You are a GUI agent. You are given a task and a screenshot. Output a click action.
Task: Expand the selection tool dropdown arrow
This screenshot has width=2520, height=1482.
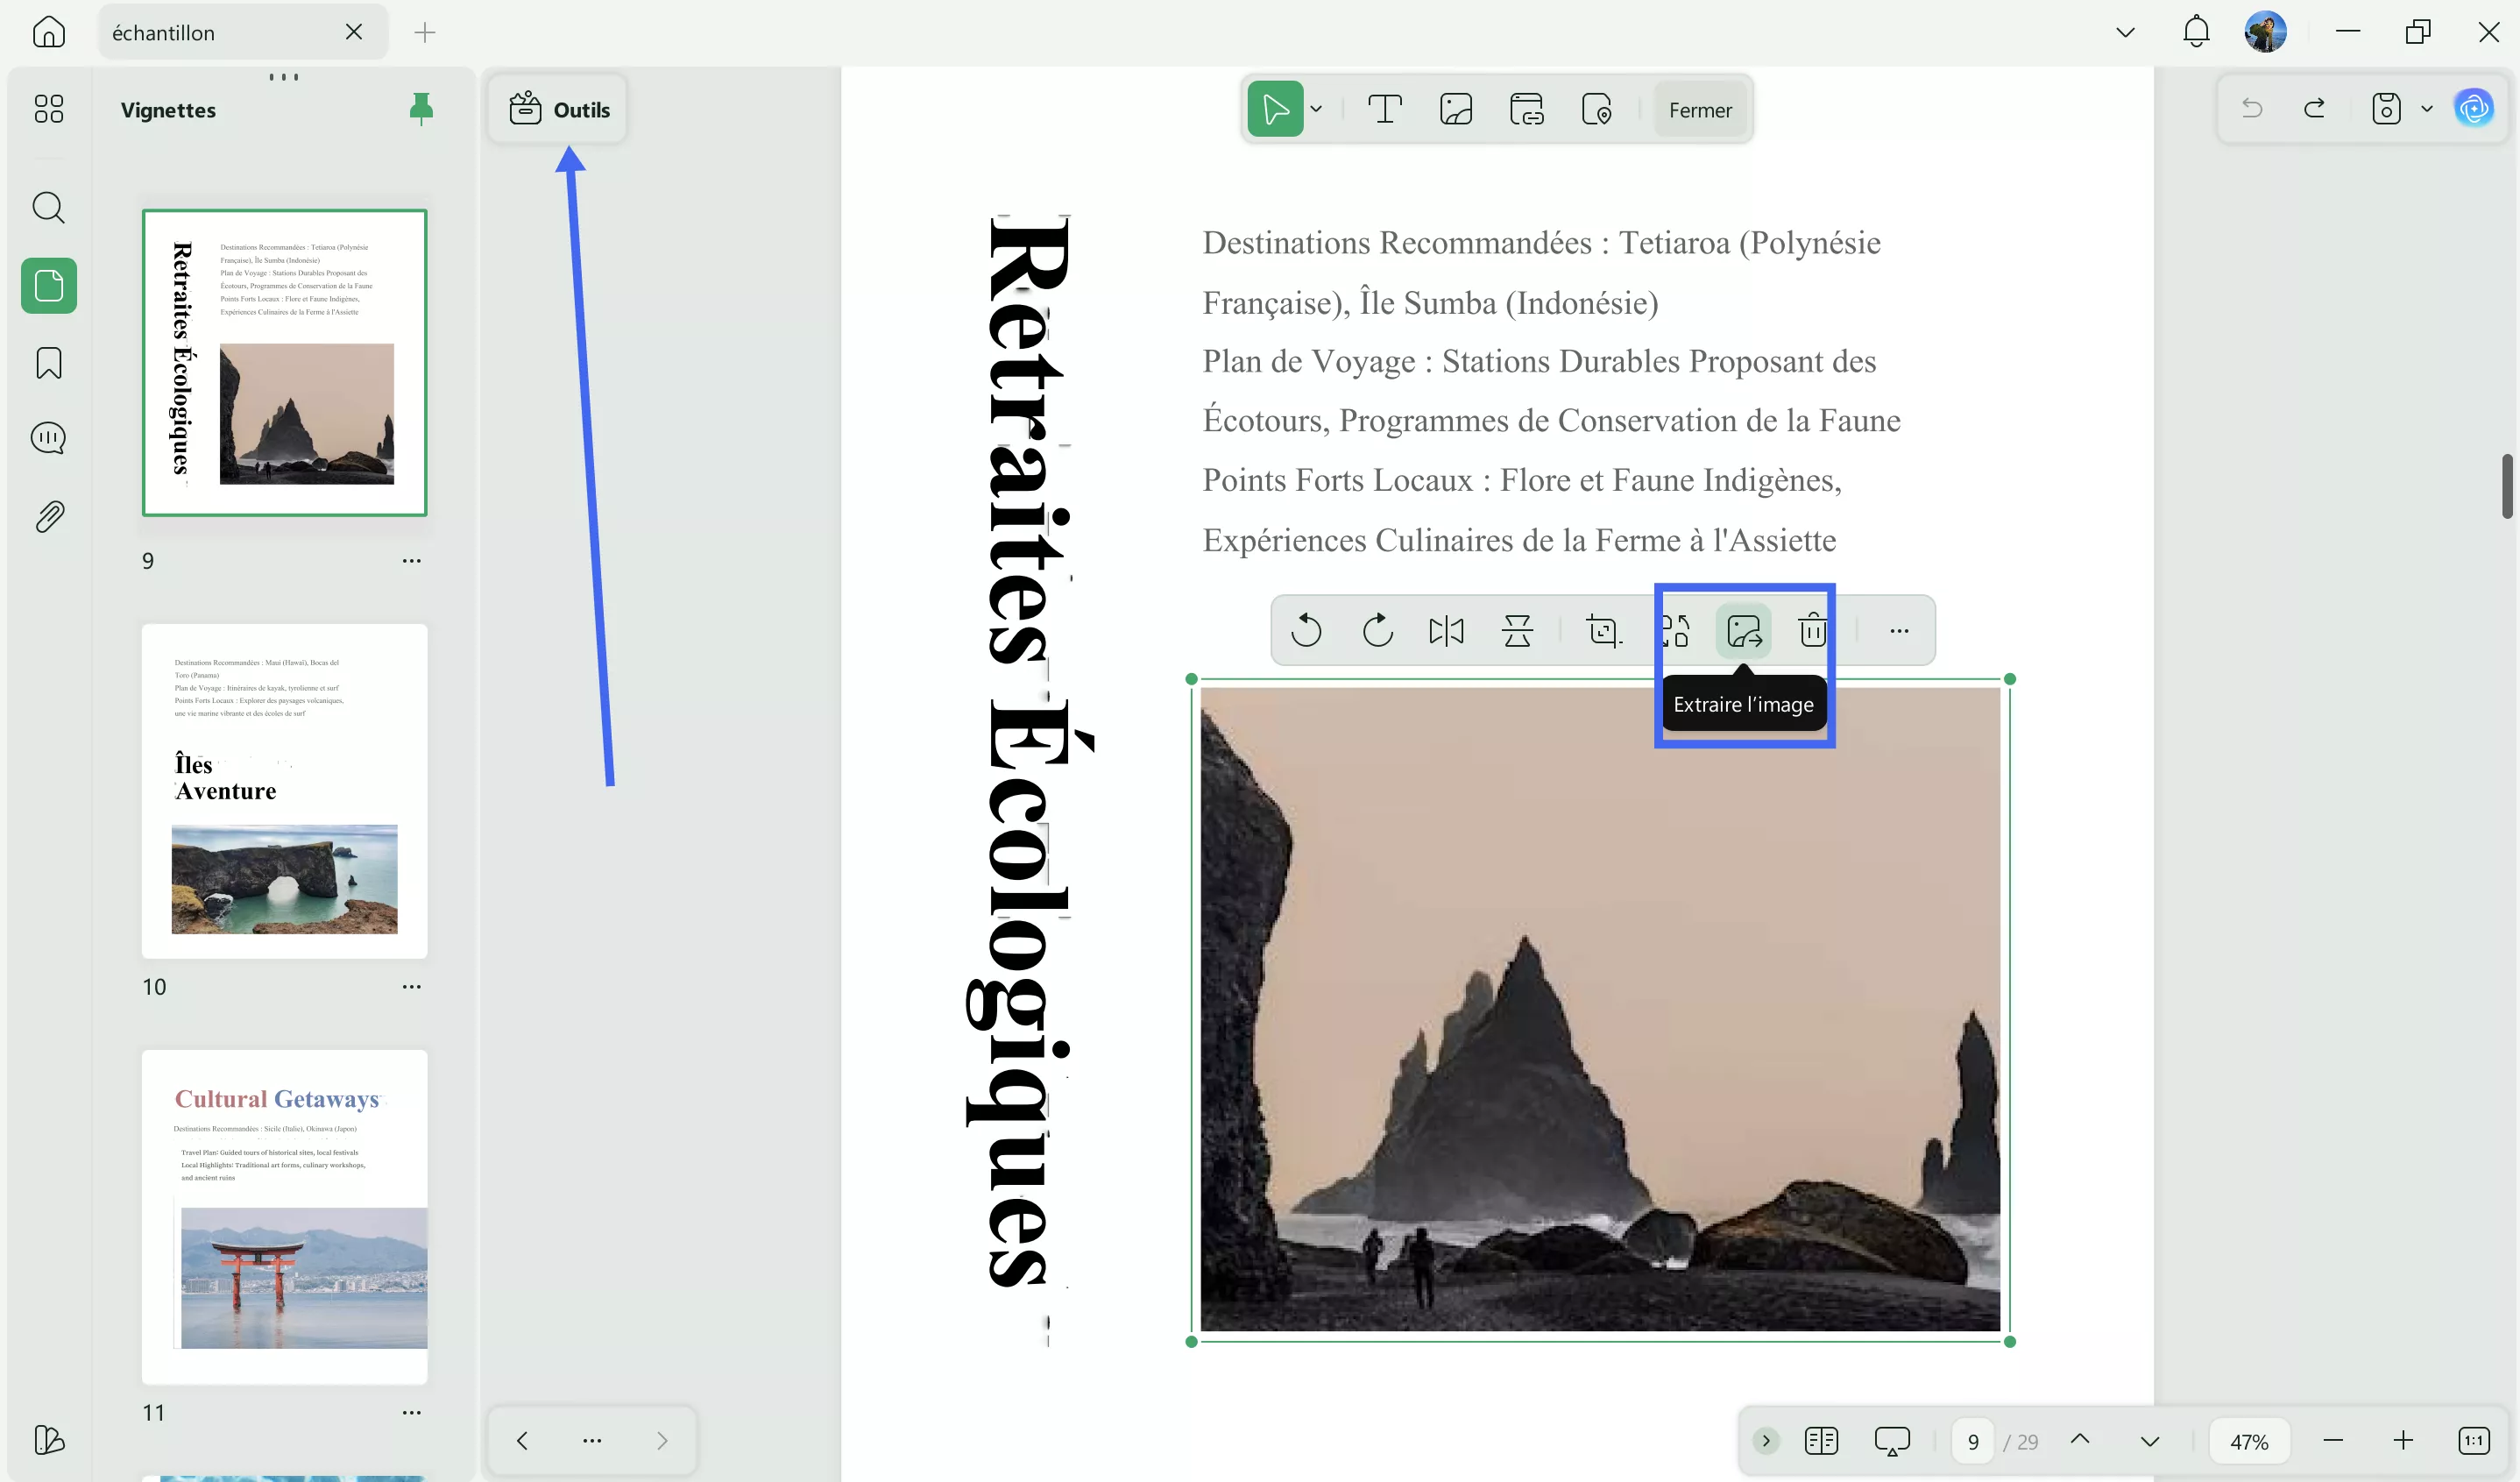coord(1316,109)
